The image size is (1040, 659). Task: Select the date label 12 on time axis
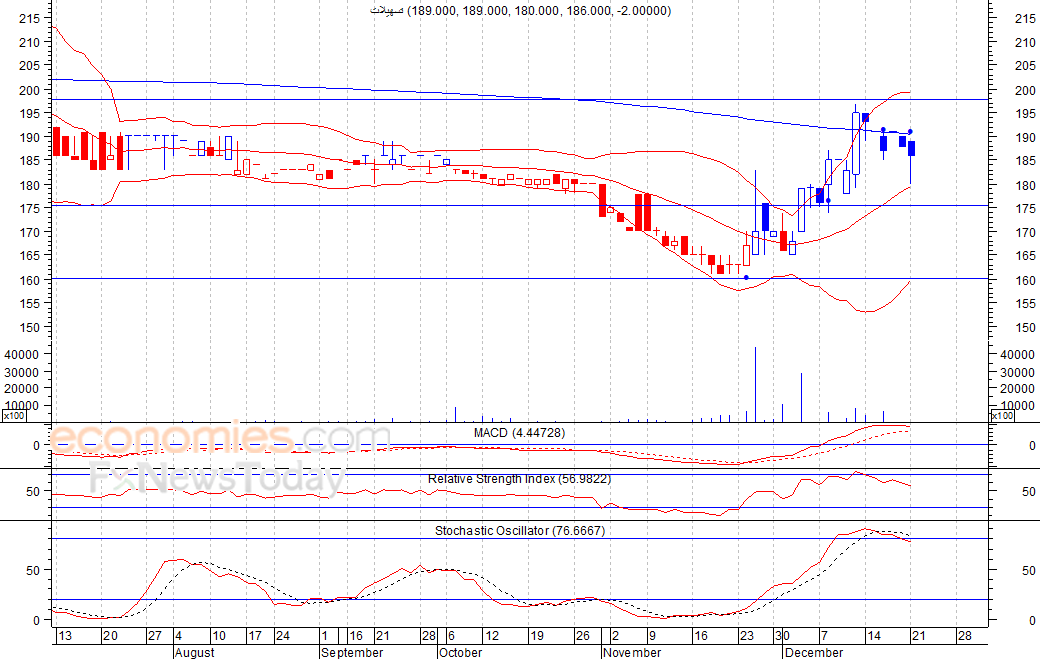coord(491,636)
